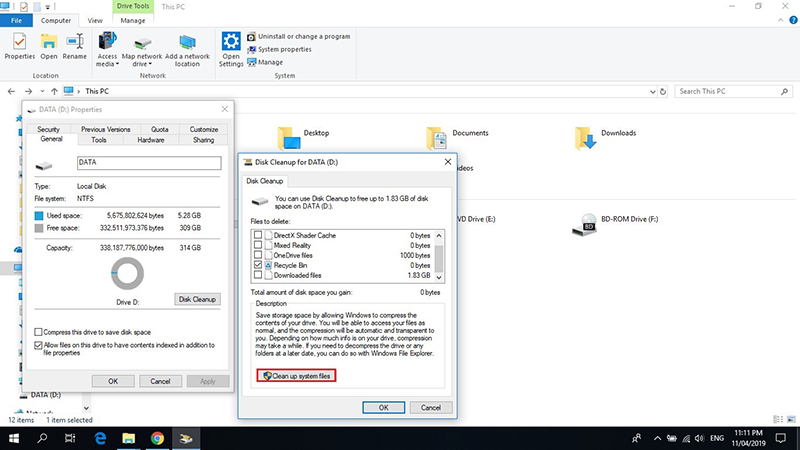This screenshot has height=450, width=800.
Task: Launch Google Chrome from the taskbar
Action: (157, 438)
